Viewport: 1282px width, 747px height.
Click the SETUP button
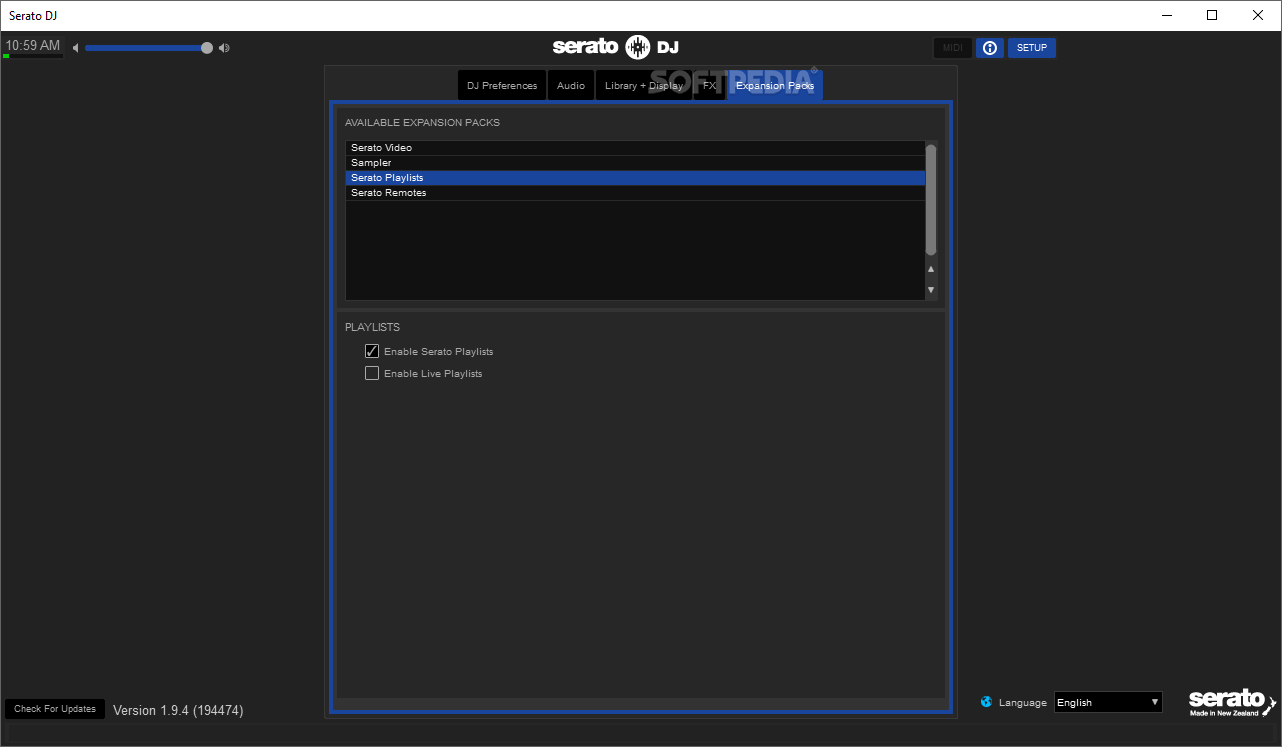pyautogui.click(x=1032, y=48)
